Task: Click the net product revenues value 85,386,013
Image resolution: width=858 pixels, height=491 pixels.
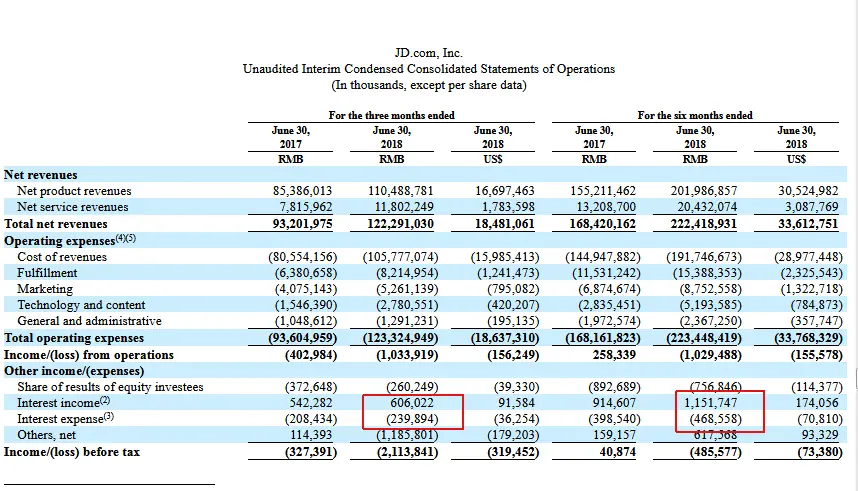Action: pyautogui.click(x=302, y=191)
